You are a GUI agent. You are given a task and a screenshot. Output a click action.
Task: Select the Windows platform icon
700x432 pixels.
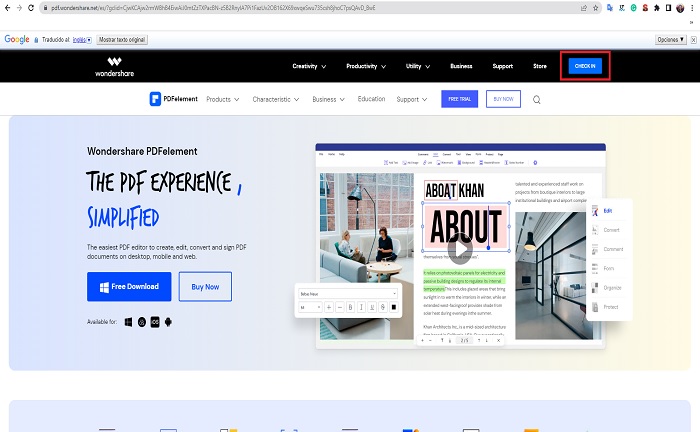click(x=128, y=322)
